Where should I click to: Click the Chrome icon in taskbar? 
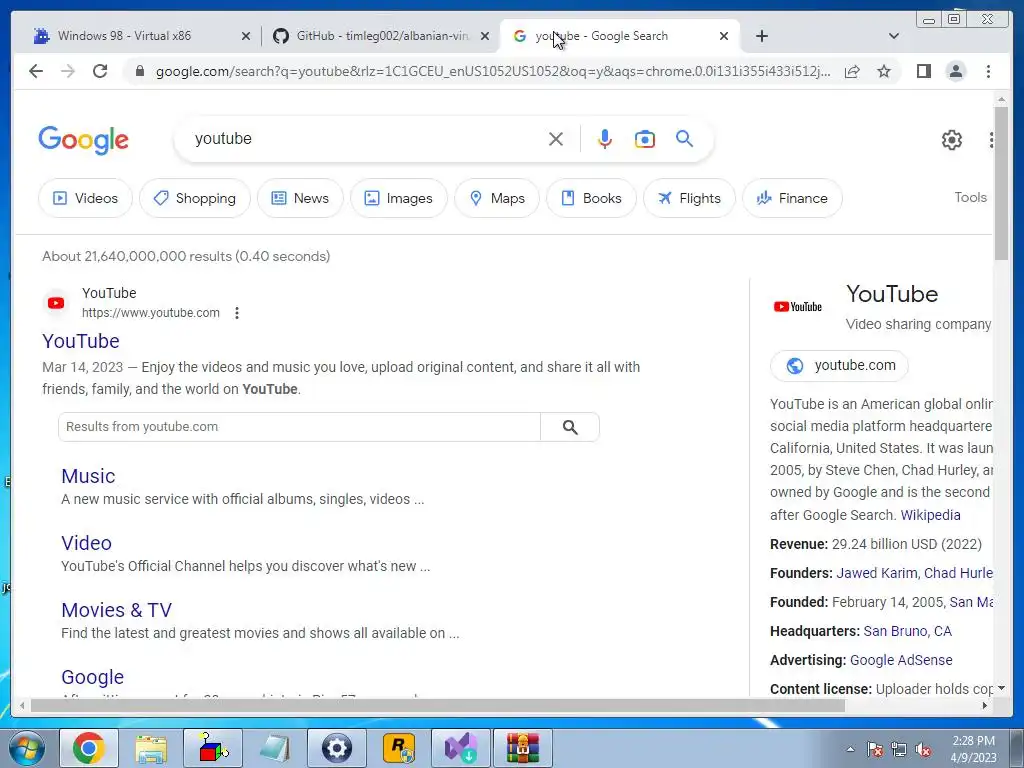click(x=89, y=748)
